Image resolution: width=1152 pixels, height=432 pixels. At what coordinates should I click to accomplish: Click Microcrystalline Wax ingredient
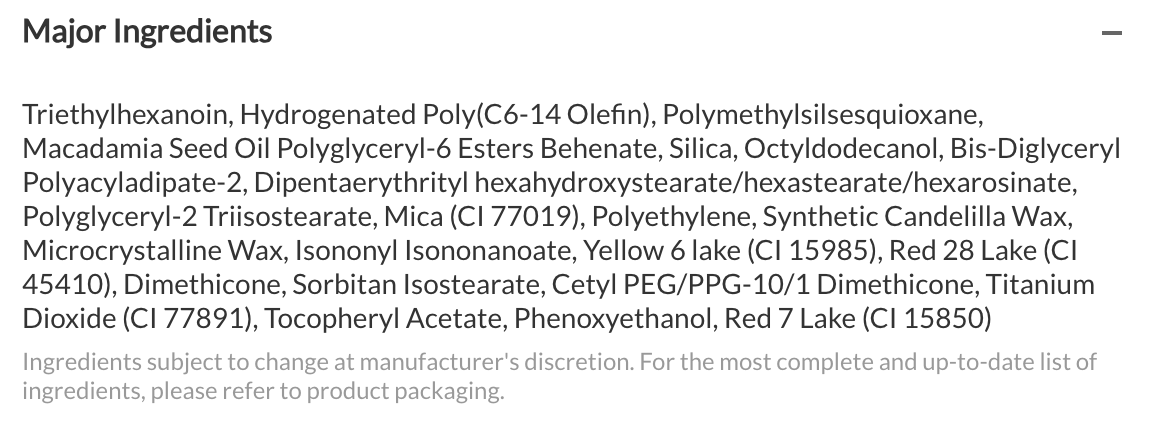[x=153, y=251]
